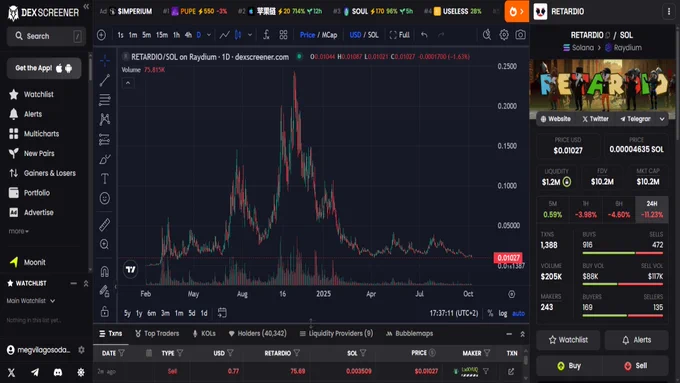Viewport: 680px width, 383px height.
Task: Switch chart to MCap display
Action: [x=329, y=35]
